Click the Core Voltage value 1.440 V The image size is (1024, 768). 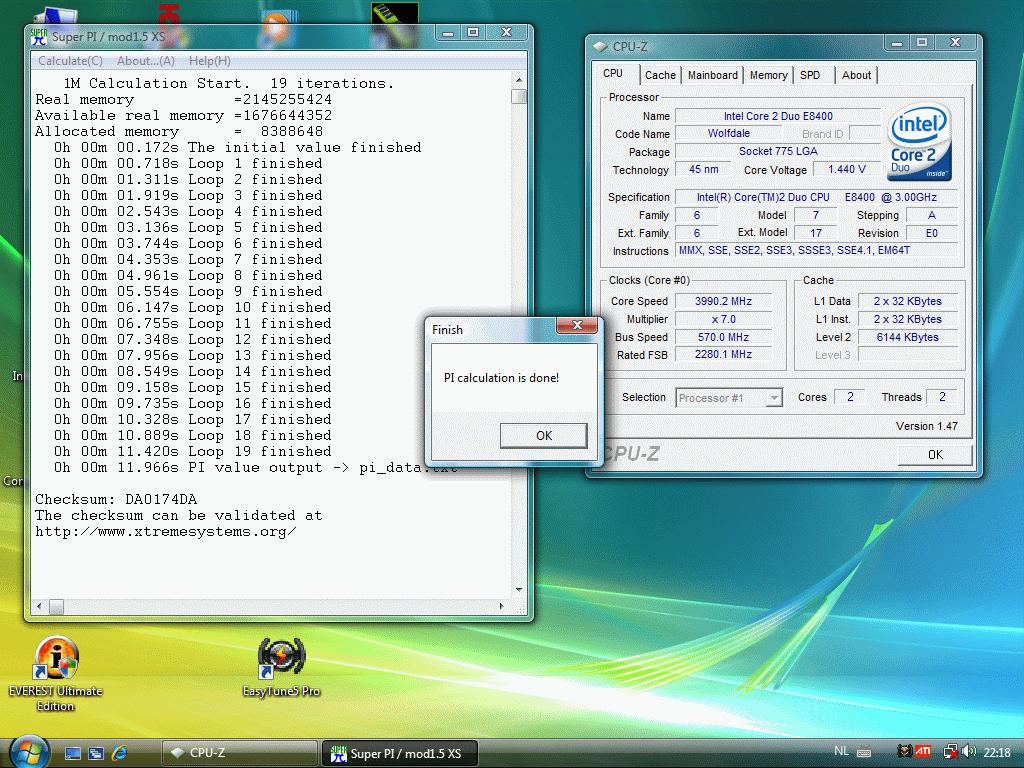[x=847, y=169]
